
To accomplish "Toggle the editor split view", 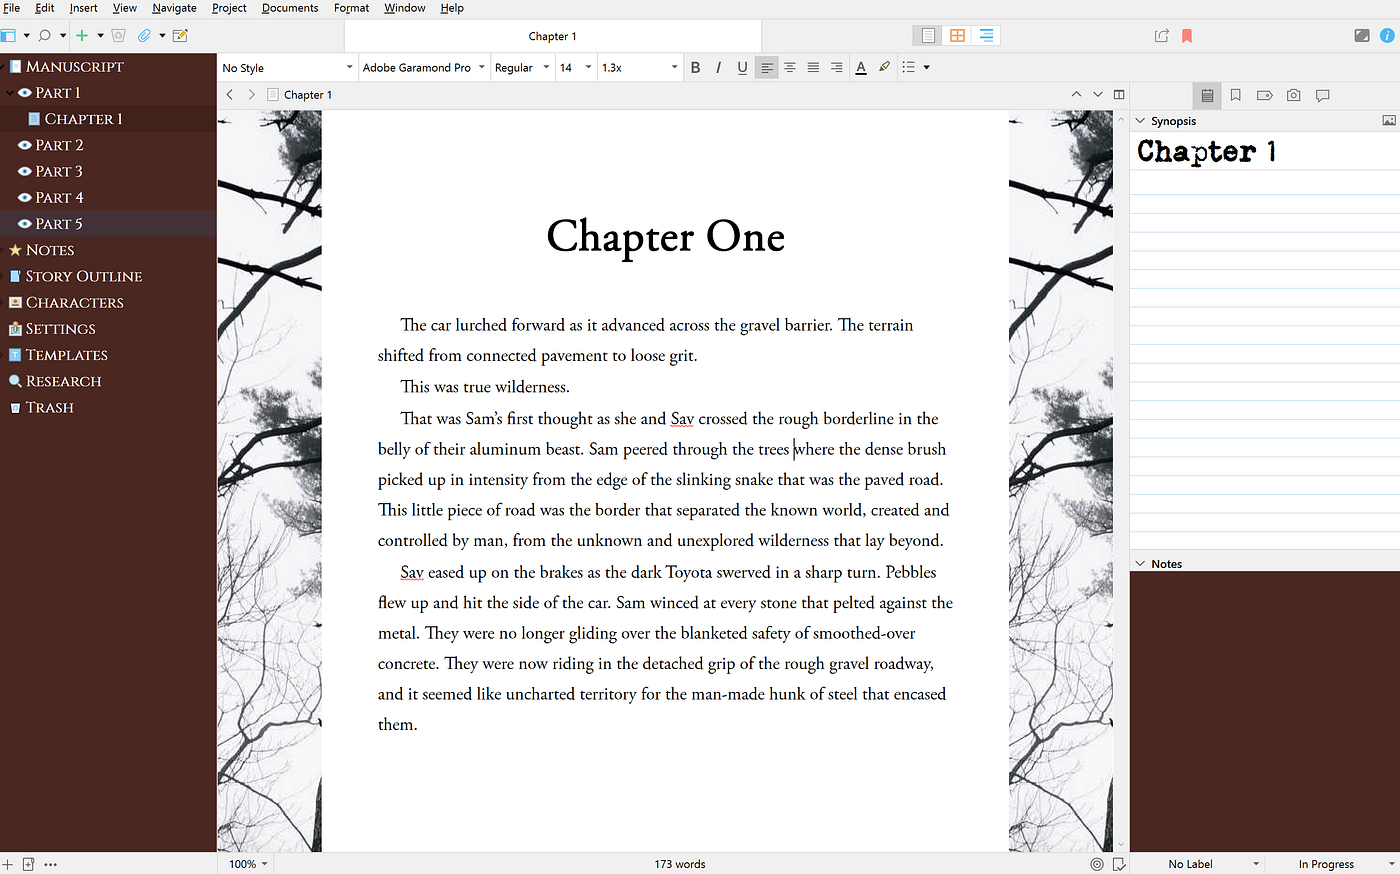I will click(x=1119, y=94).
